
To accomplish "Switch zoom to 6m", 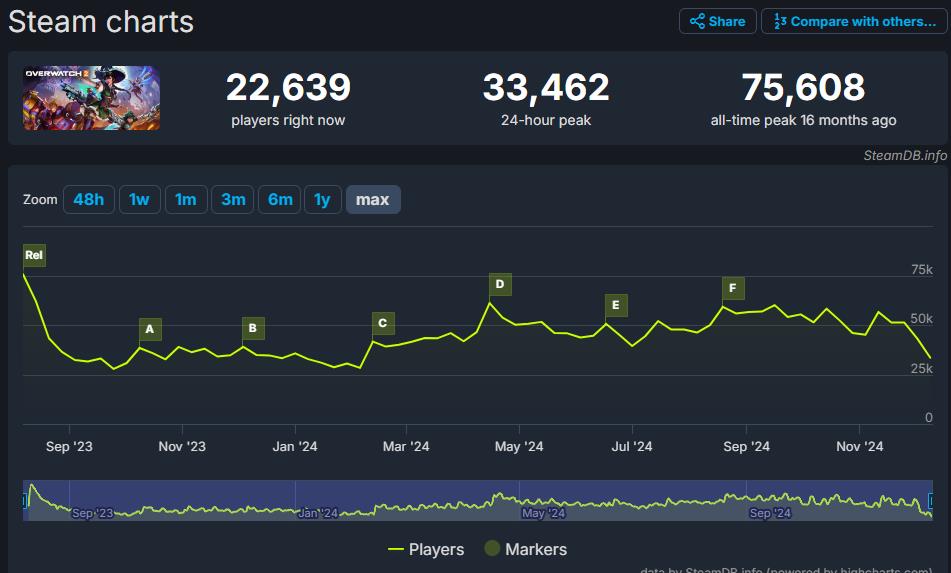I will click(x=280, y=200).
